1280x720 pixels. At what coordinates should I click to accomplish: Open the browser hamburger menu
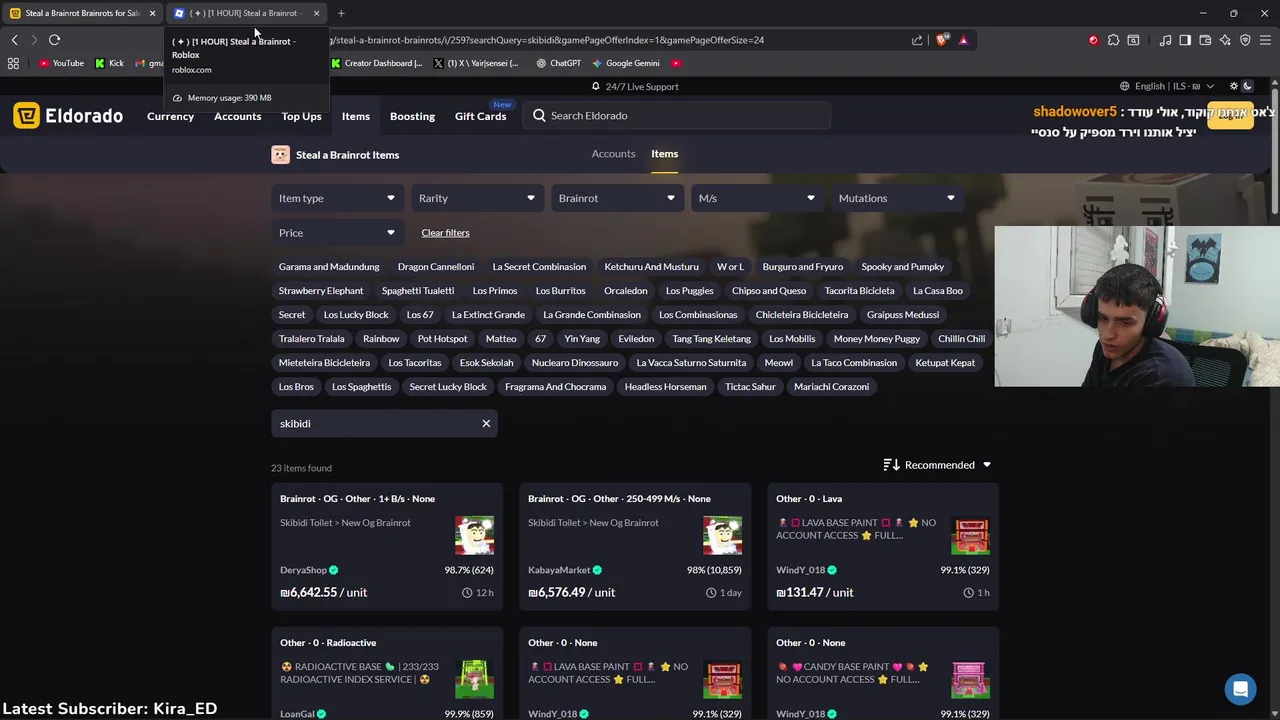click(x=1265, y=40)
